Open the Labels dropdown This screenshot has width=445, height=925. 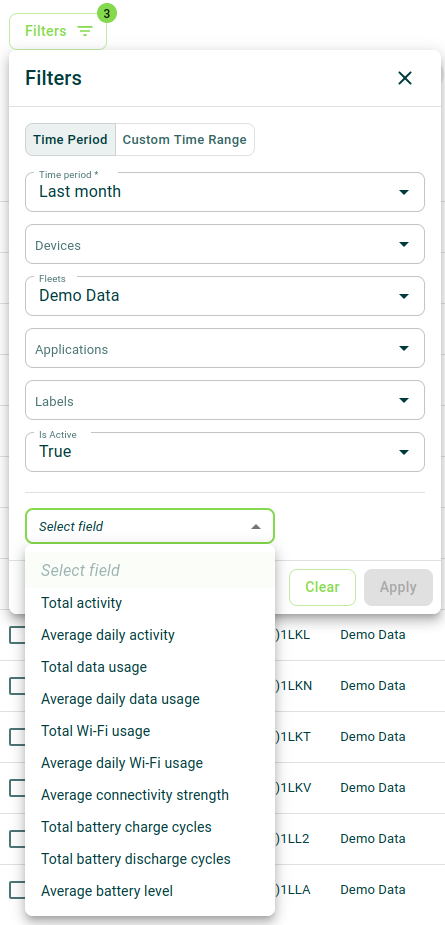[225, 400]
